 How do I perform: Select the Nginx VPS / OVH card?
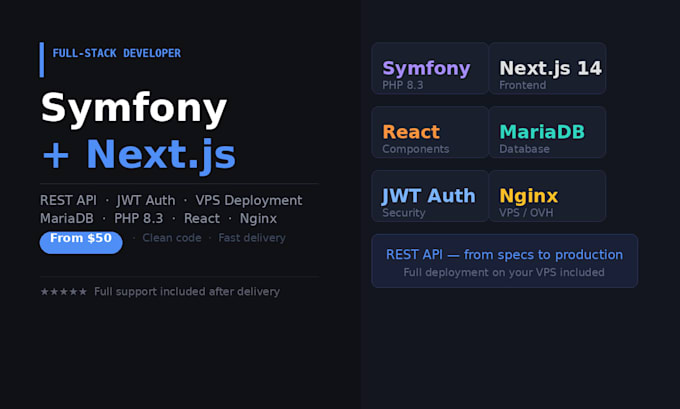(x=547, y=196)
